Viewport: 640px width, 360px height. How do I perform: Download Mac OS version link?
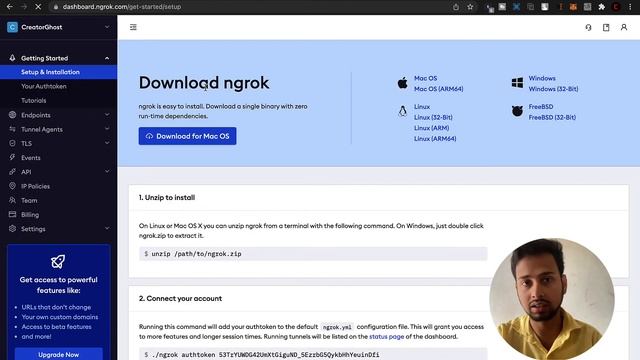click(425, 78)
